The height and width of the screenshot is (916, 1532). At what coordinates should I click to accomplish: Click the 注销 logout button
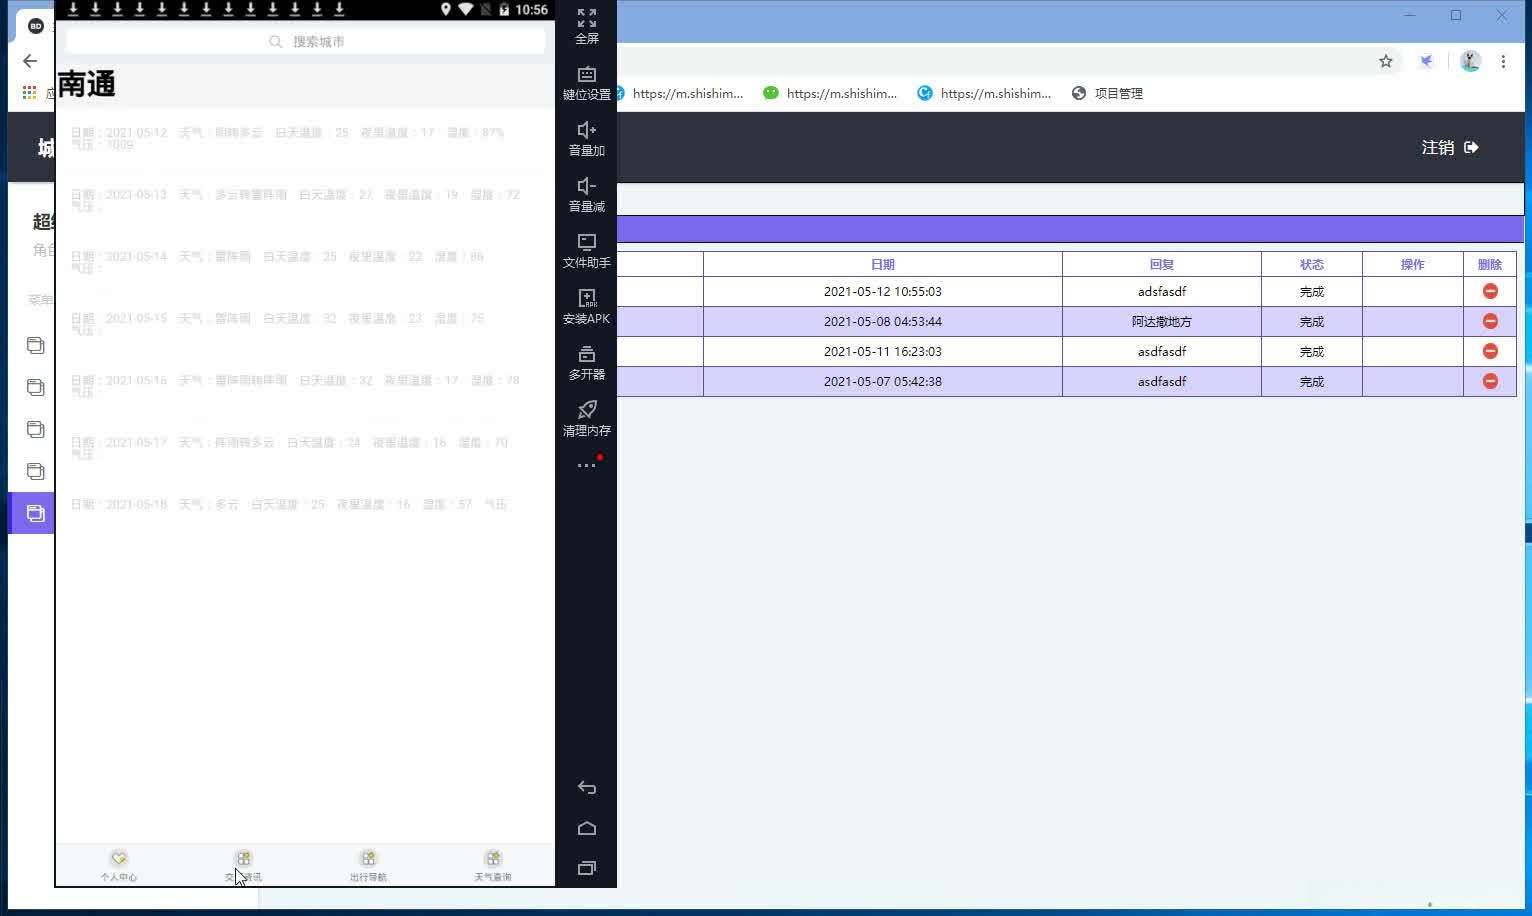point(1450,147)
